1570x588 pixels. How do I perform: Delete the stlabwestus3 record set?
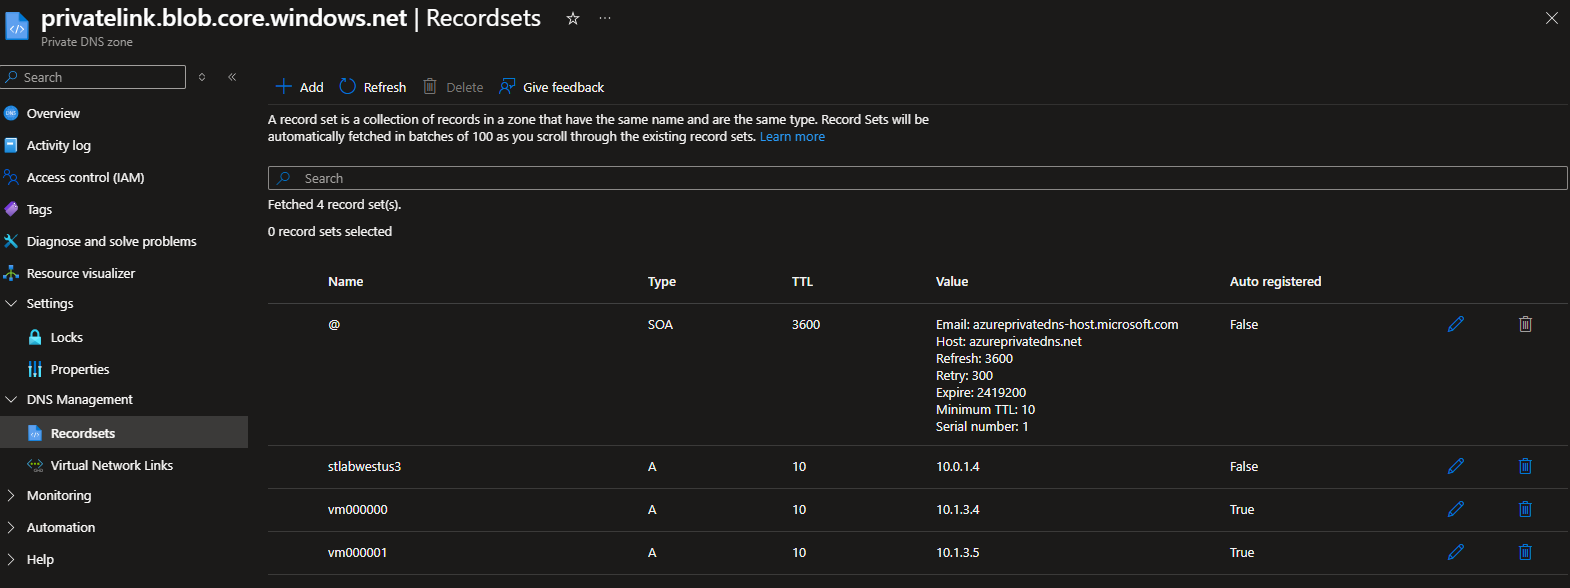(x=1525, y=466)
